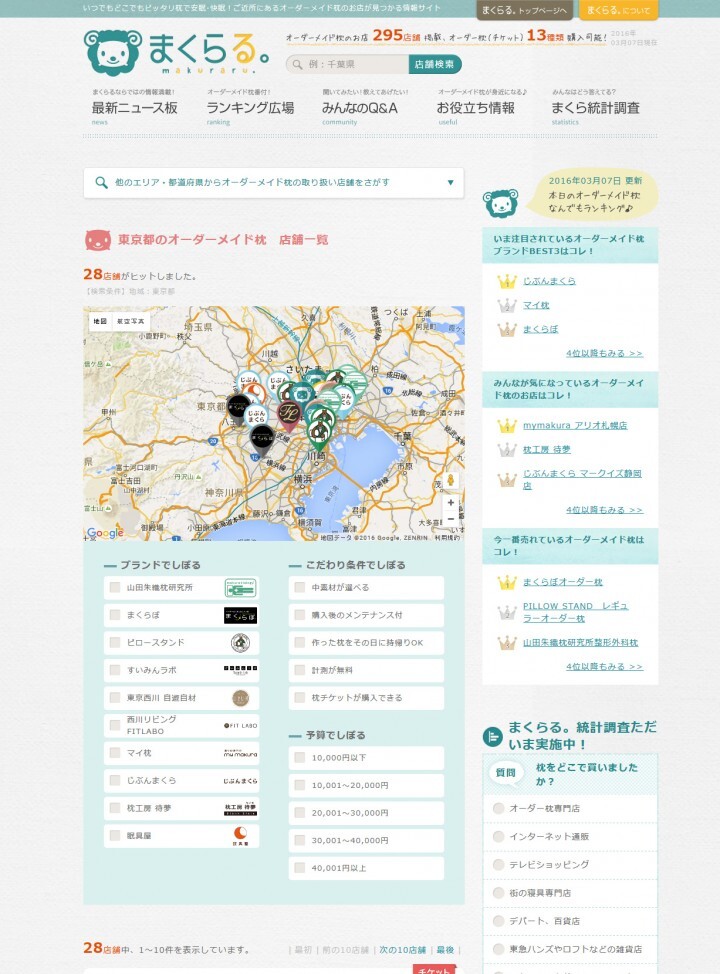Click the gold crown next to じぶんまくら
This screenshot has height=974, width=720.
point(507,281)
